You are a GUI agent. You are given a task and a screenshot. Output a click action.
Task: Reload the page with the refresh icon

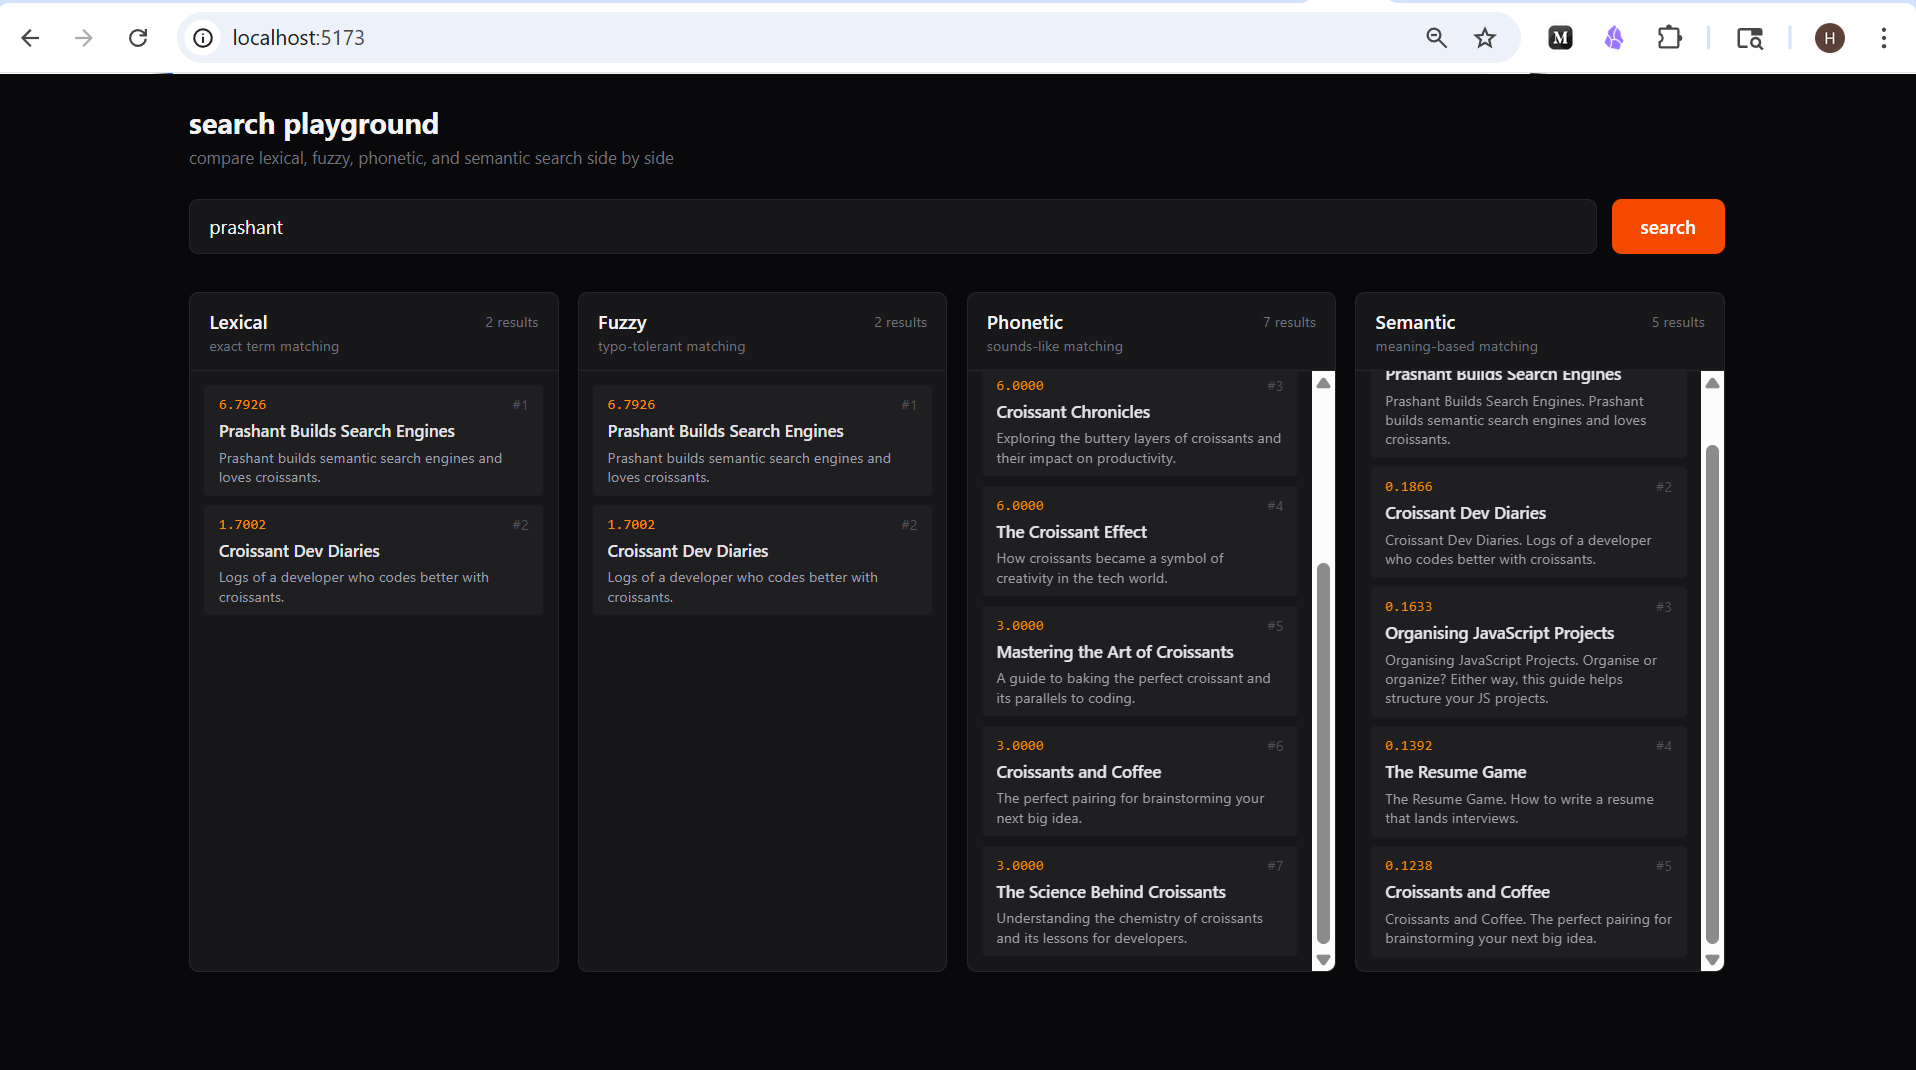138,38
